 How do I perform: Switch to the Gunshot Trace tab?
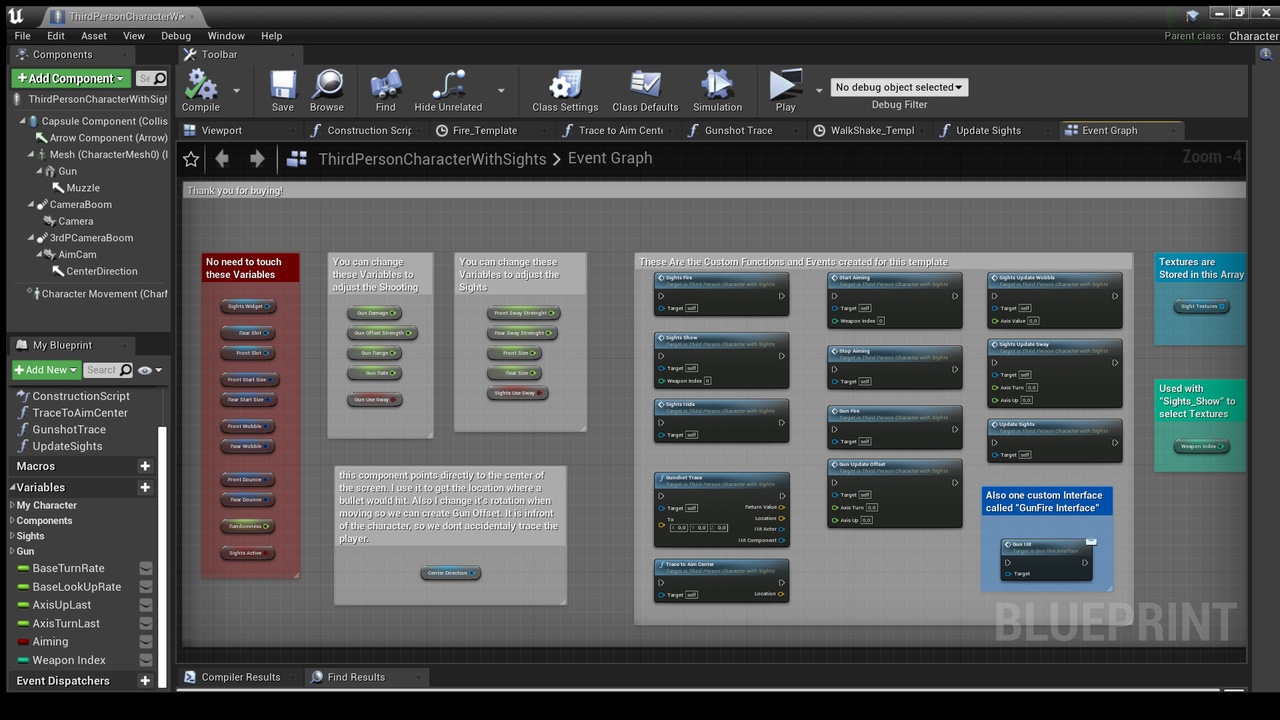click(x=738, y=130)
